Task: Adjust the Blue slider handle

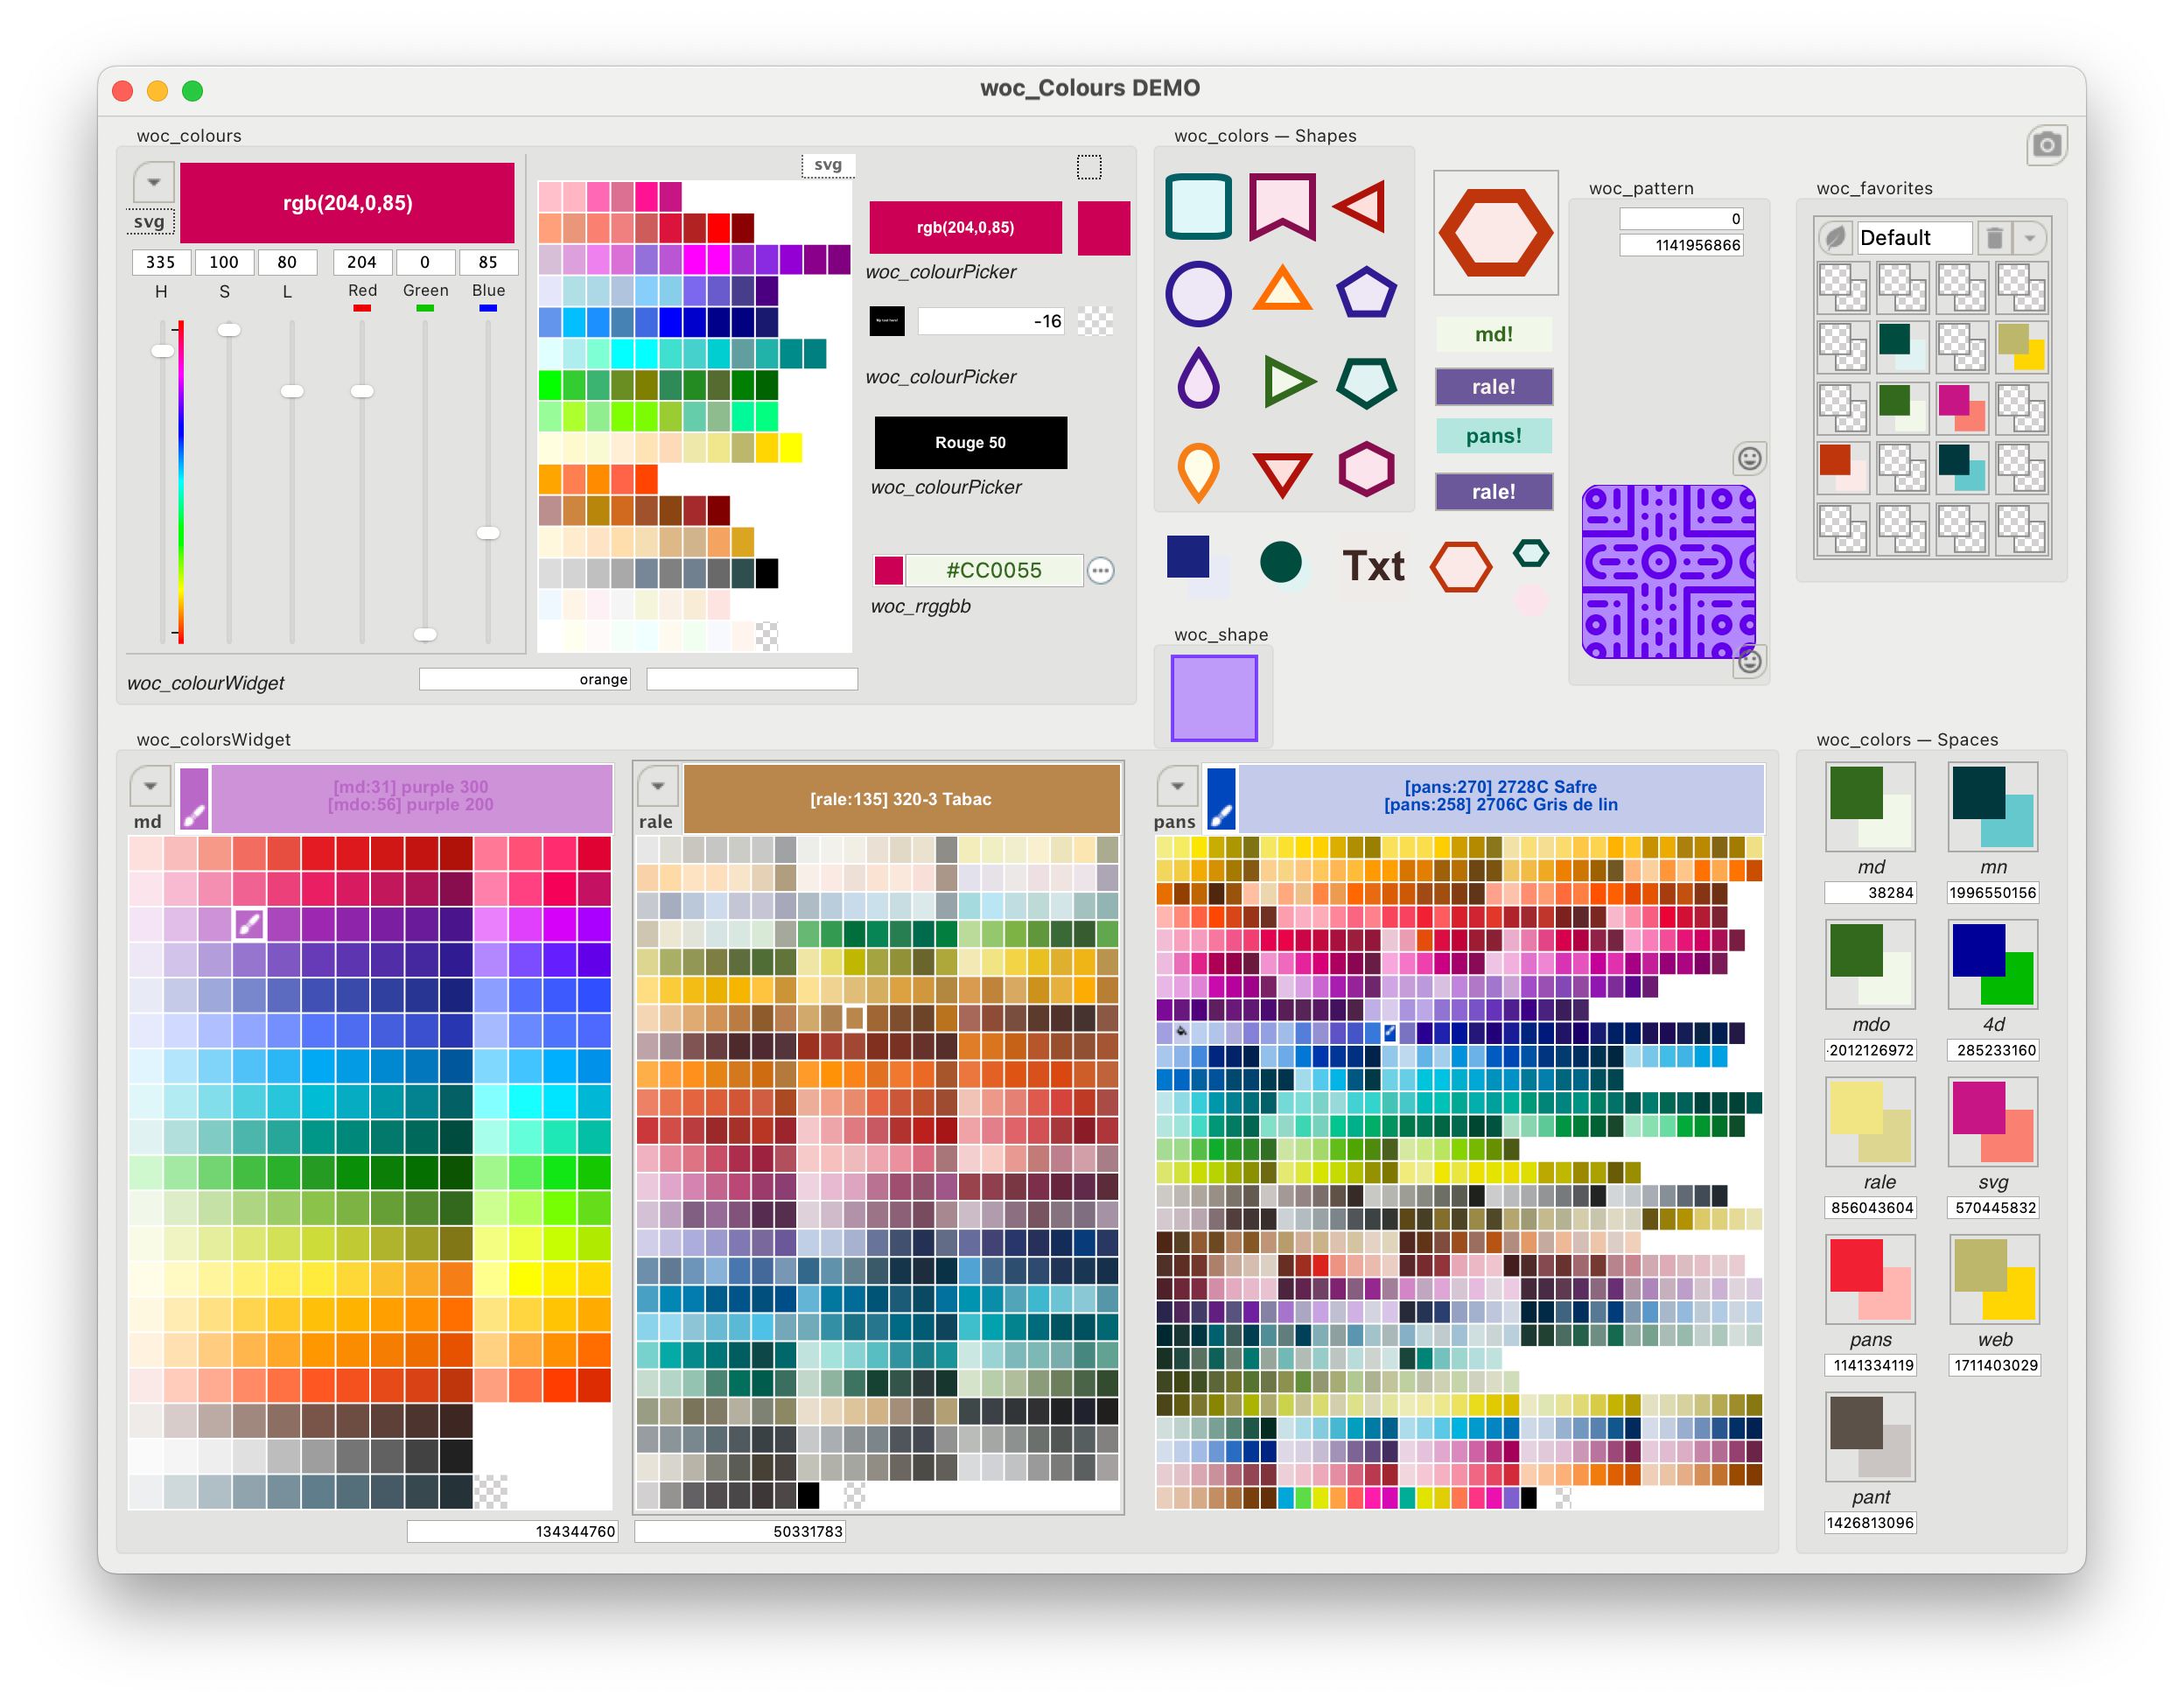Action: pyautogui.click(x=487, y=533)
